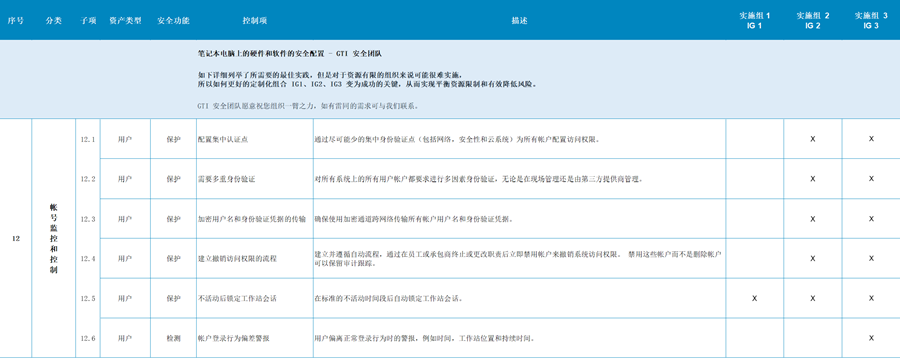Select control item 需要多重身份验证

pyautogui.click(x=226, y=179)
